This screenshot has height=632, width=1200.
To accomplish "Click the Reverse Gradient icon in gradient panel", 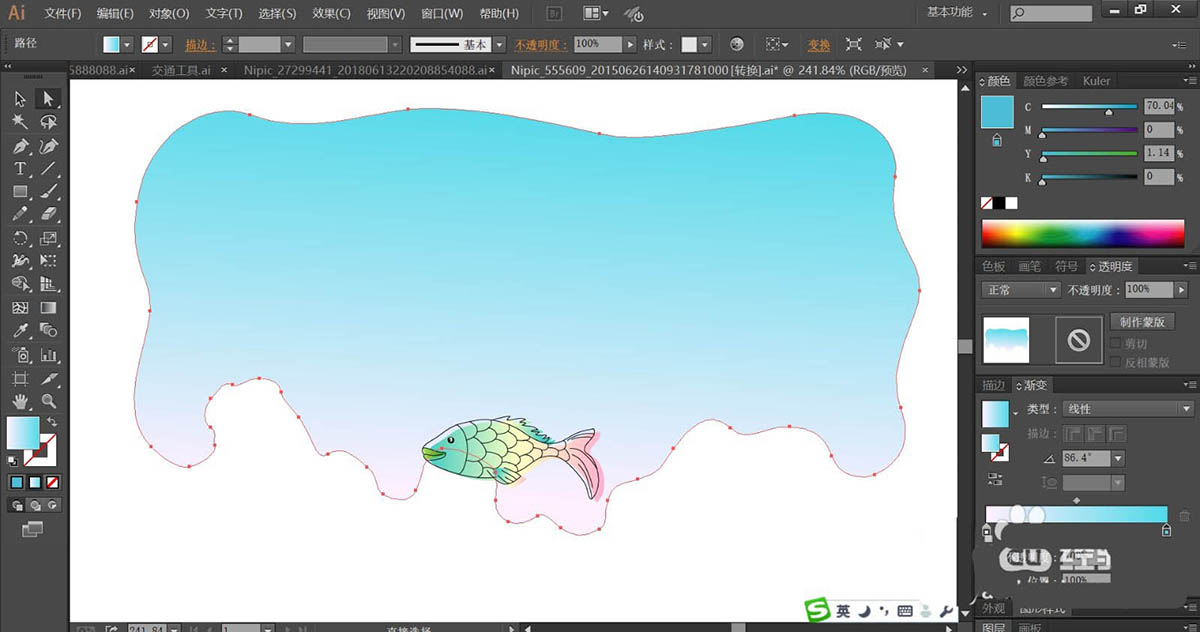I will [x=996, y=479].
